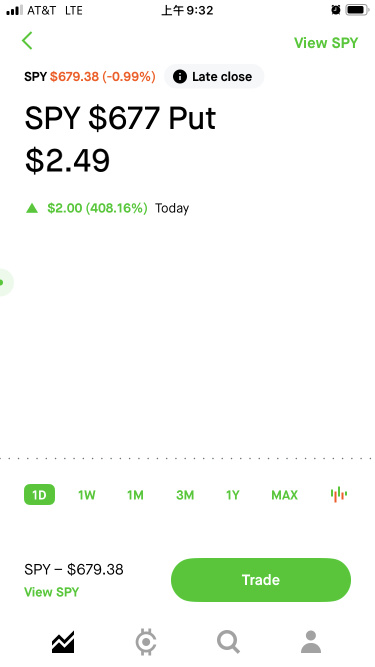Open the search magnifier tab
This screenshot has height=667, width=375.
coord(228,642)
